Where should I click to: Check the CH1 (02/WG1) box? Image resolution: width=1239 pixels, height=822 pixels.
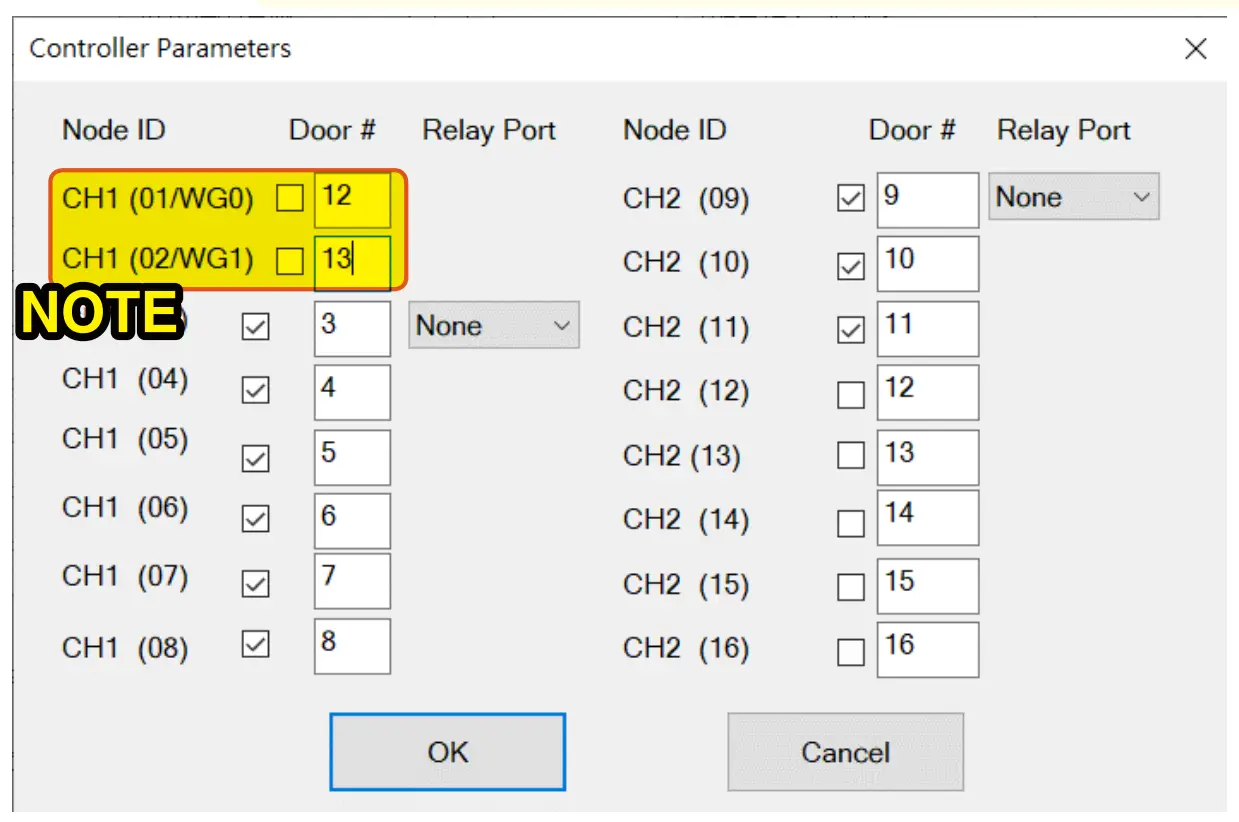coord(289,263)
